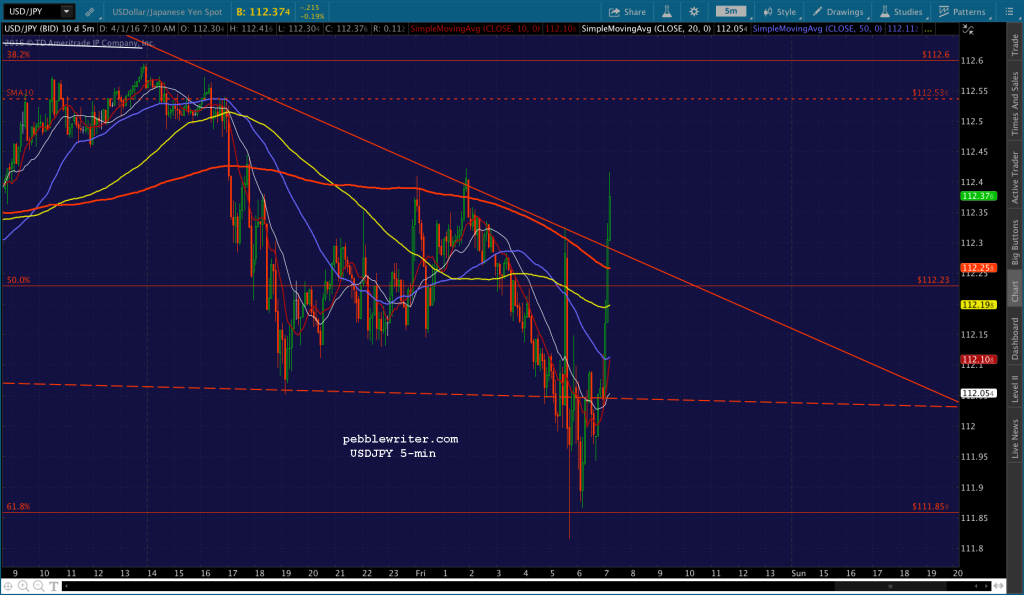1024x595 pixels.
Task: Open the 5m timeframe dropdown
Action: coord(730,11)
